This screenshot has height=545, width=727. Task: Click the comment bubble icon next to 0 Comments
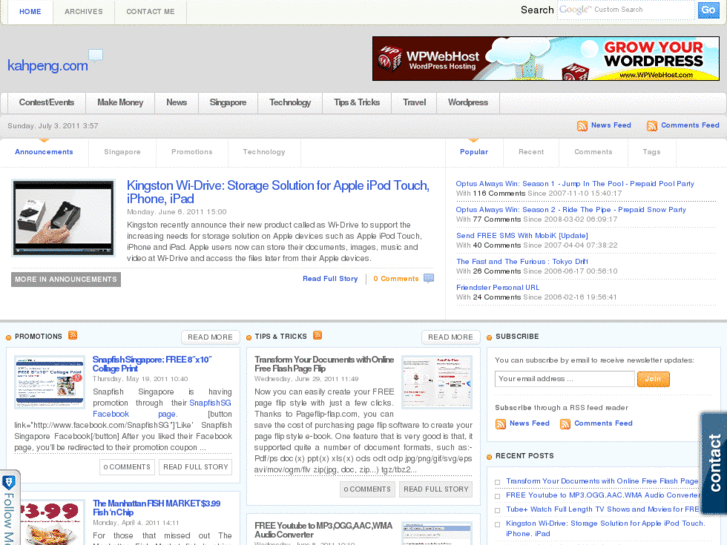tap(429, 279)
